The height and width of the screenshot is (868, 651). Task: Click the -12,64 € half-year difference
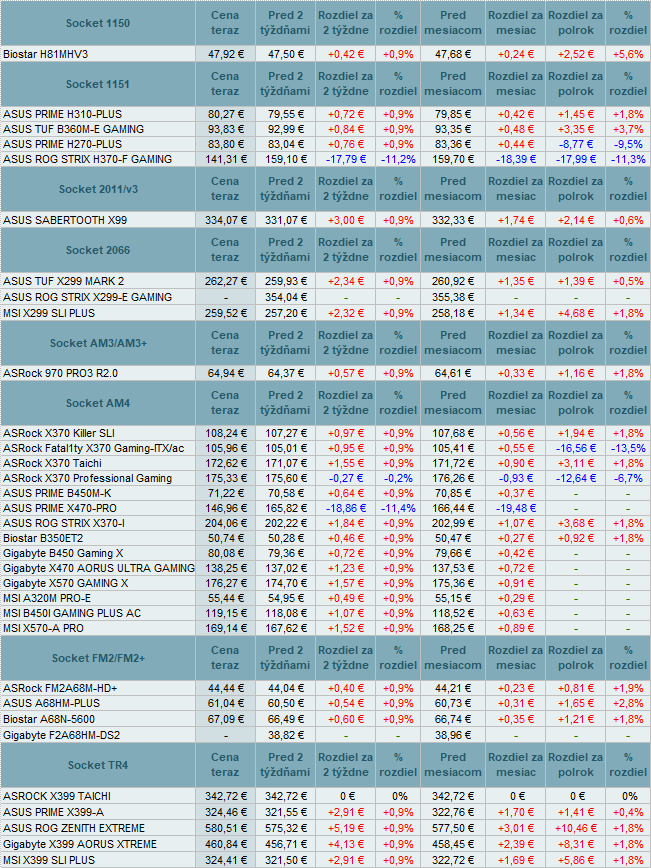pos(576,478)
